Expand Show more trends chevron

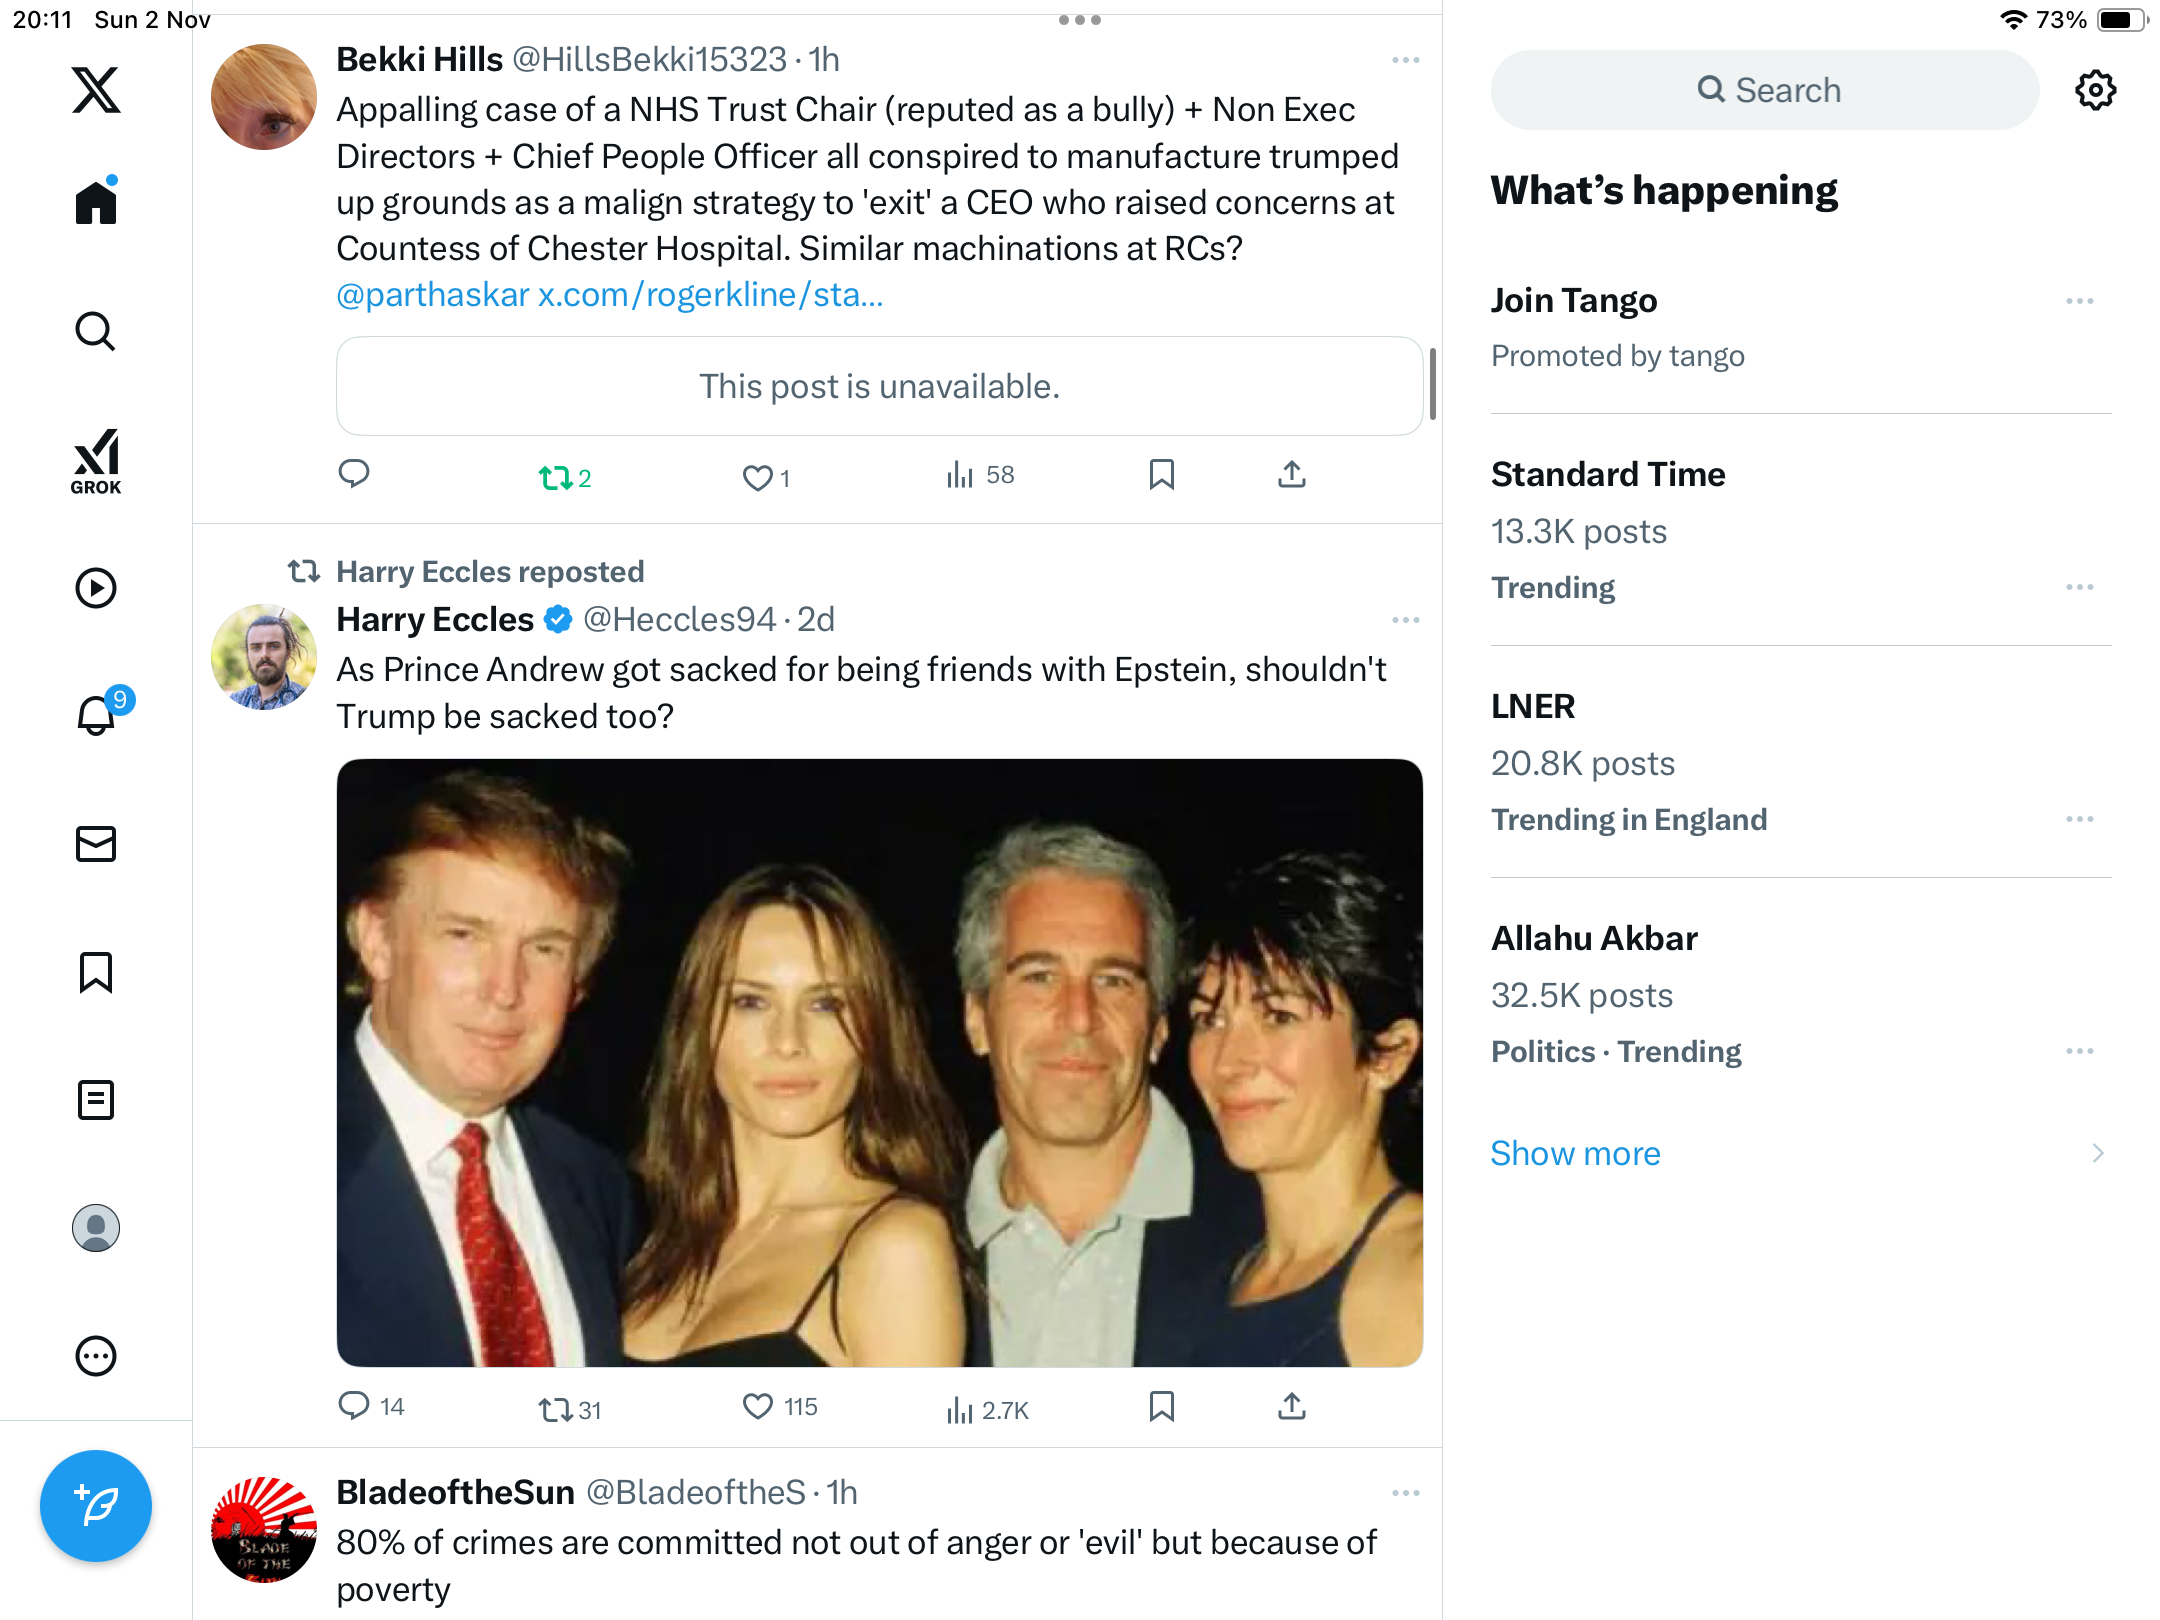click(x=2097, y=1153)
